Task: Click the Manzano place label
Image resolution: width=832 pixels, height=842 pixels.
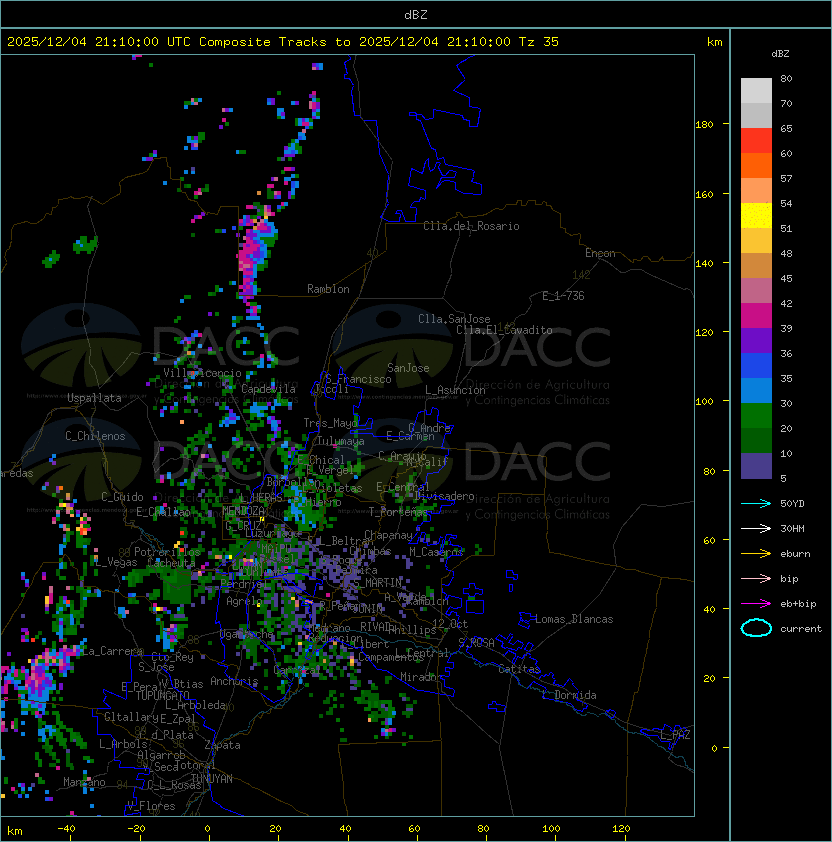Action: pos(84,782)
